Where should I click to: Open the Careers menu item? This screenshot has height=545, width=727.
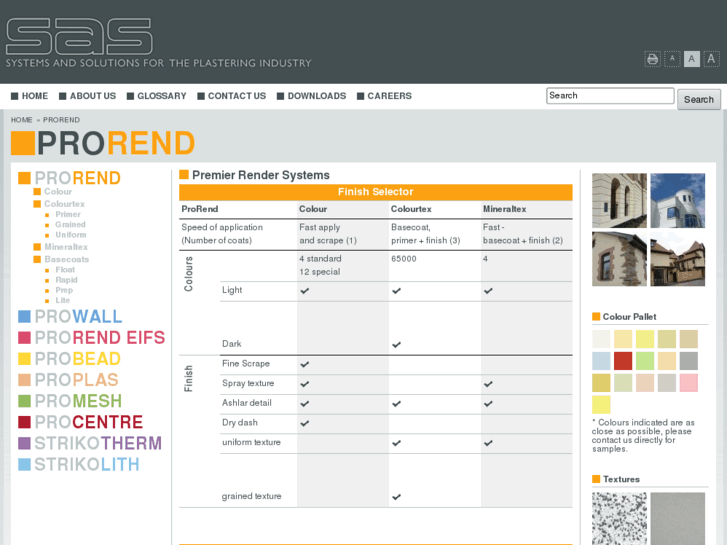pyautogui.click(x=384, y=96)
